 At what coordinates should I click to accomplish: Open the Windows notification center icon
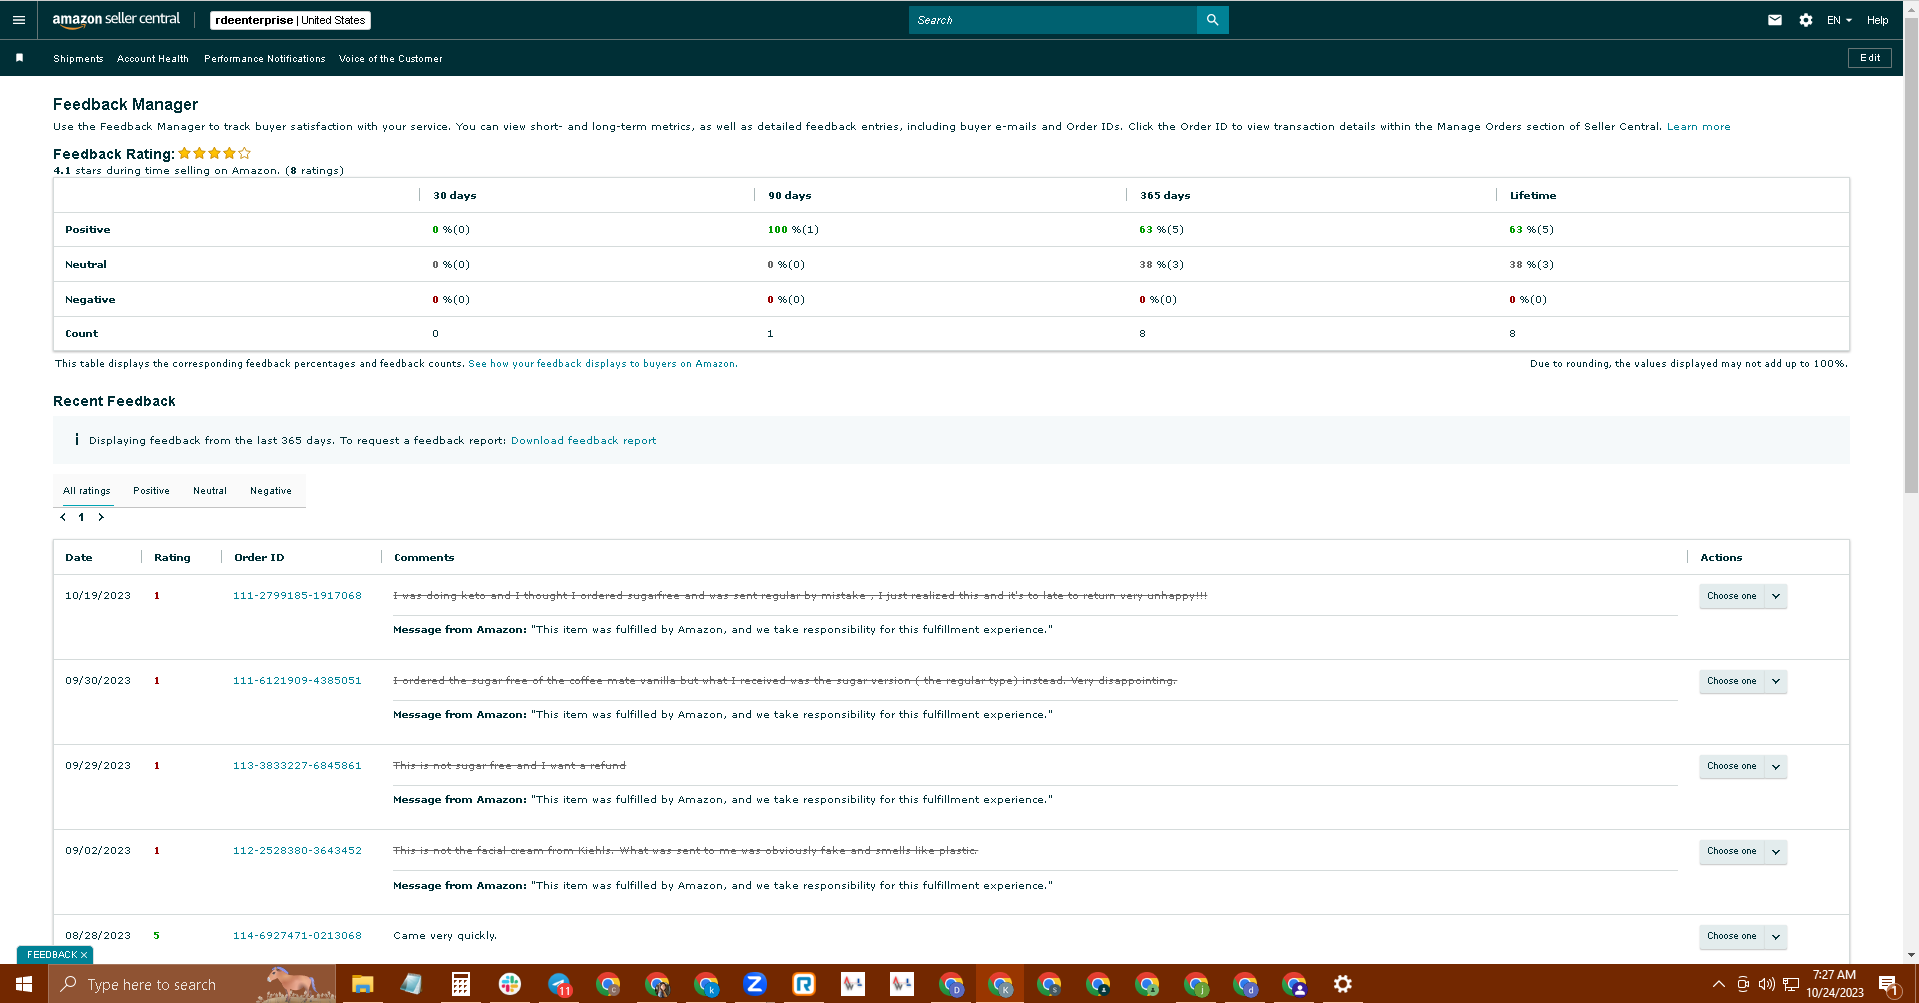tap(1888, 984)
